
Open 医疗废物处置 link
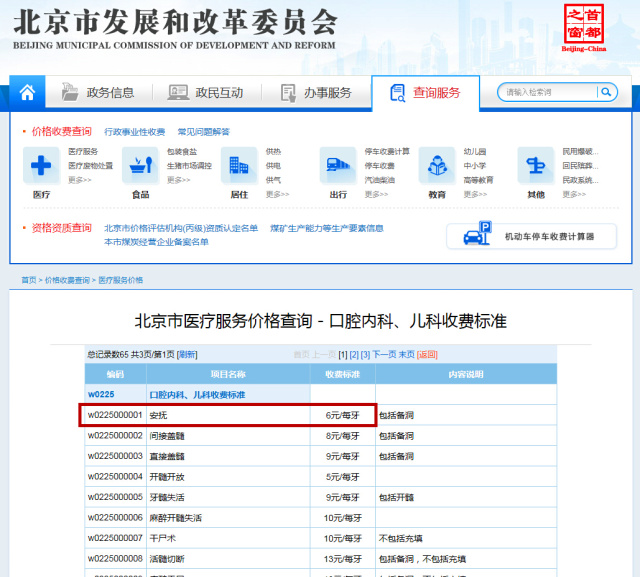click(90, 166)
